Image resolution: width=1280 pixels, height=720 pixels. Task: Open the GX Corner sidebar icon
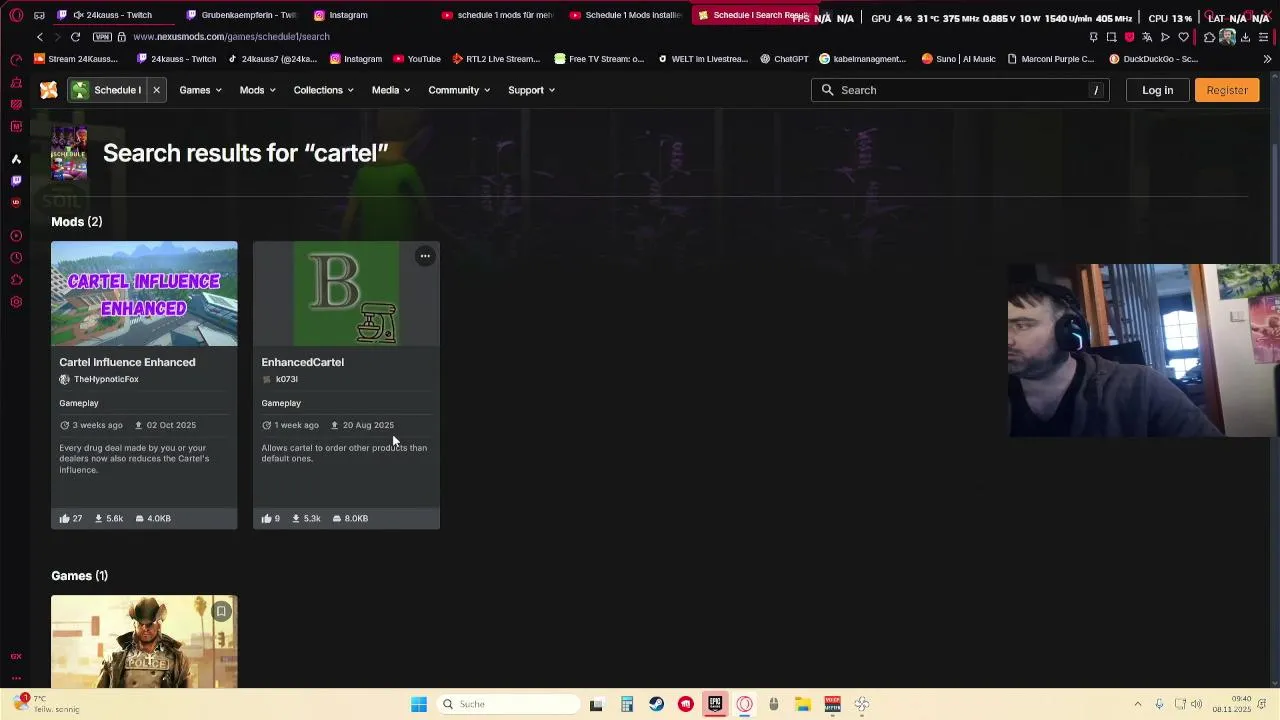(16, 656)
